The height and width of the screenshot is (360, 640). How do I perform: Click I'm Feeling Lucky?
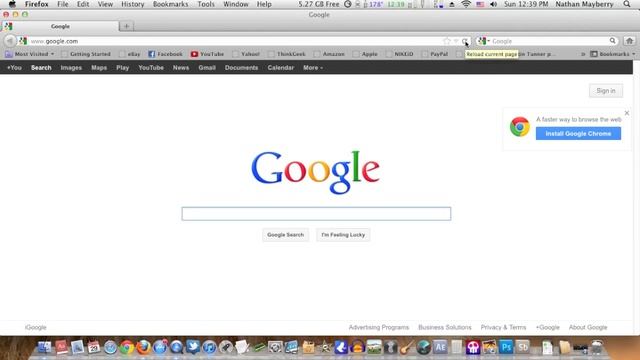point(343,235)
